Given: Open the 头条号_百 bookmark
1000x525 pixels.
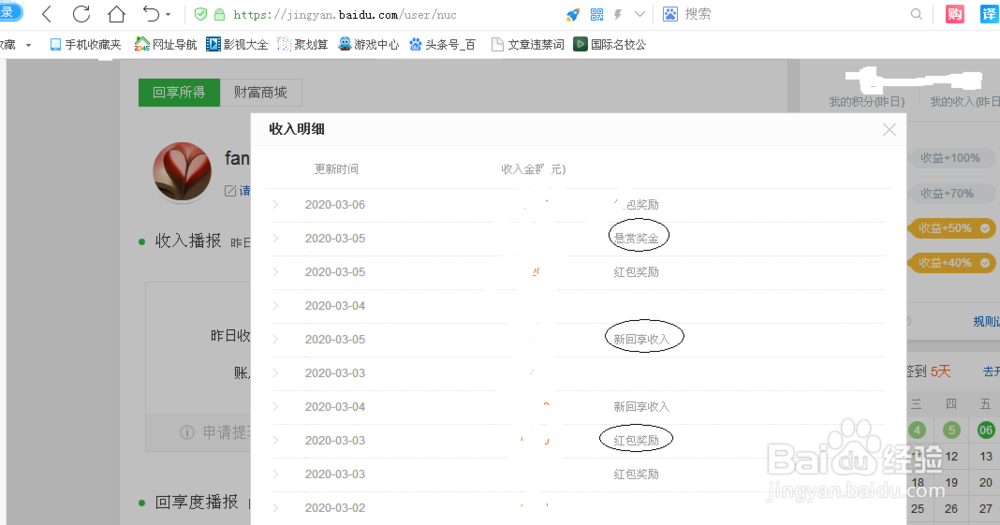Looking at the screenshot, I should (x=443, y=45).
